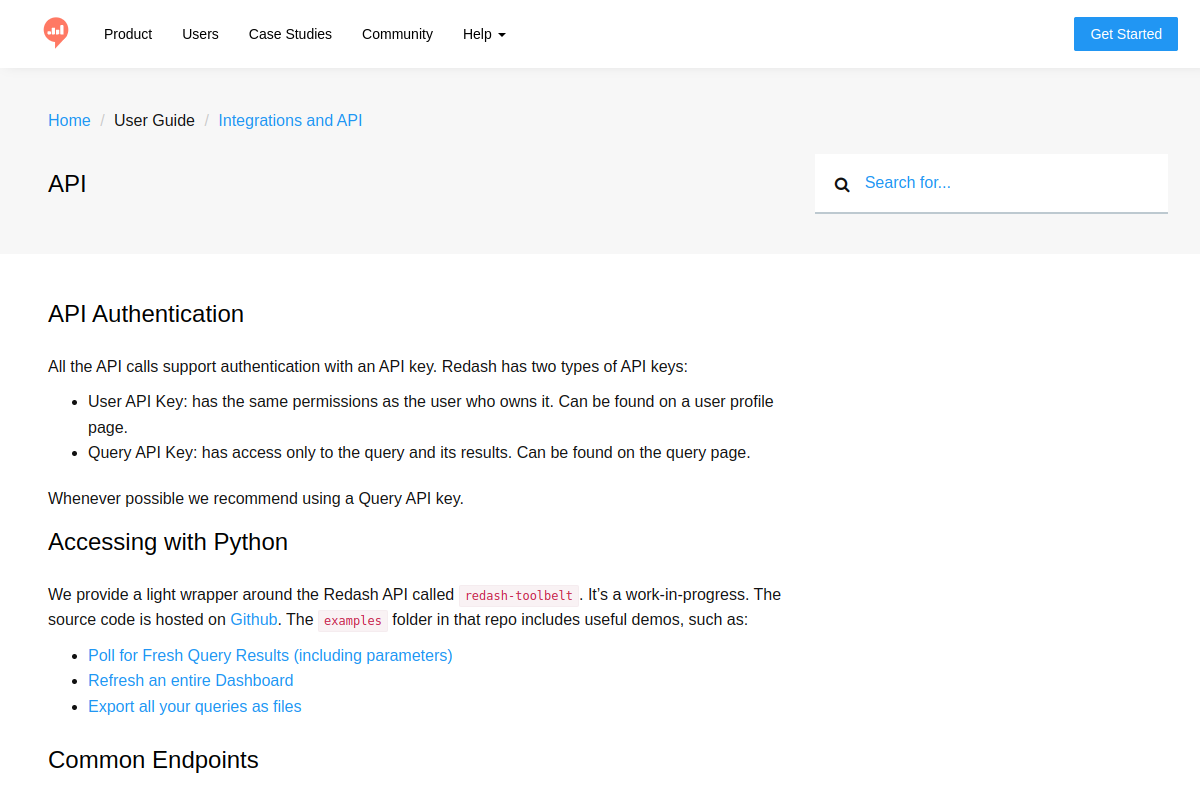Open Poll for Fresh Query Results link
The width and height of the screenshot is (1200, 800).
tap(270, 655)
